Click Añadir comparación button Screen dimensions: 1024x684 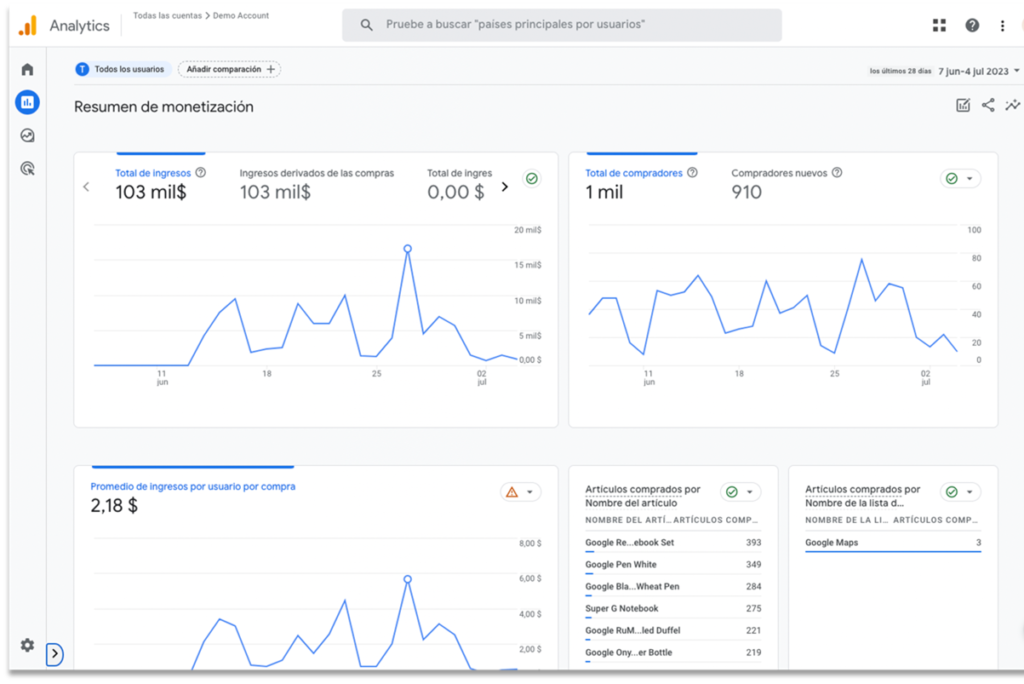(x=230, y=69)
